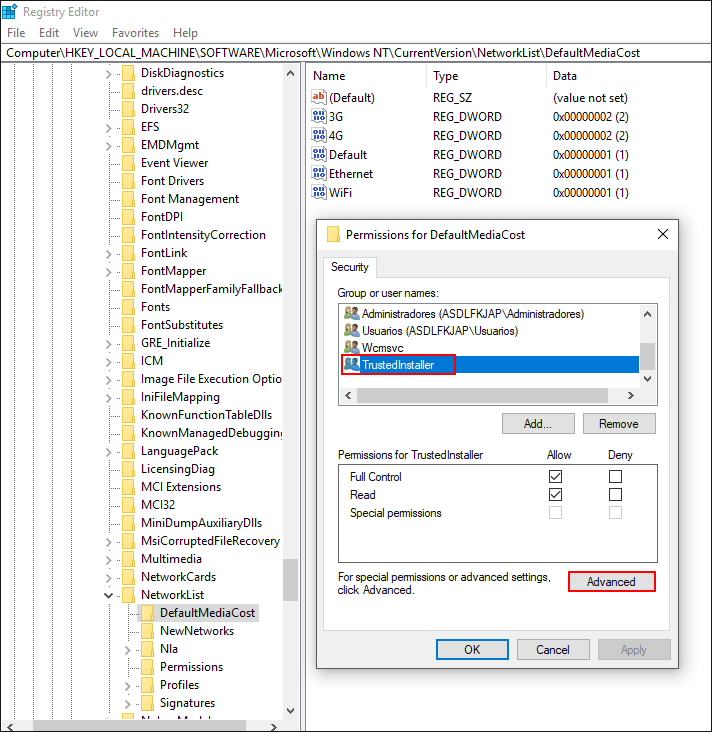Open the View menu
Viewport: 712px width, 732px height.
click(85, 33)
